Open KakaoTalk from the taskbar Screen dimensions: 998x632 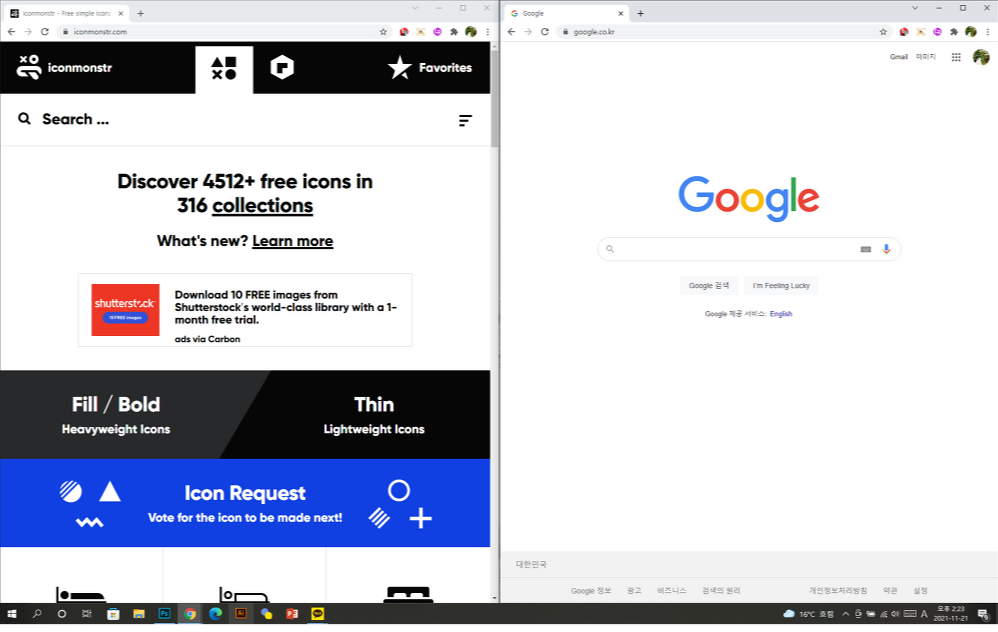[318, 614]
